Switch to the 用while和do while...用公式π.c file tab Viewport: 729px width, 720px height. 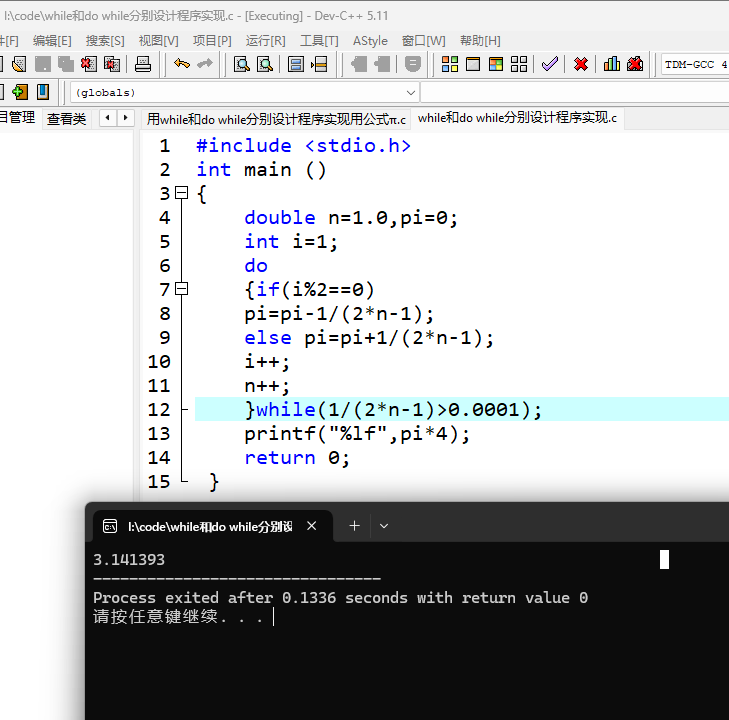click(276, 119)
